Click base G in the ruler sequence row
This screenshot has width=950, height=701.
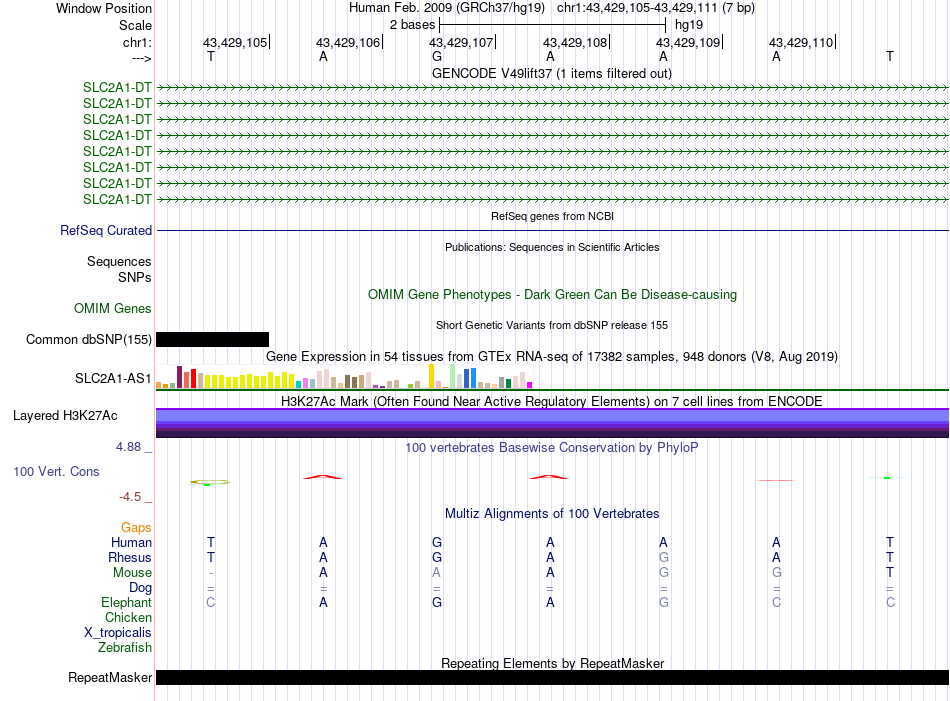click(x=437, y=56)
